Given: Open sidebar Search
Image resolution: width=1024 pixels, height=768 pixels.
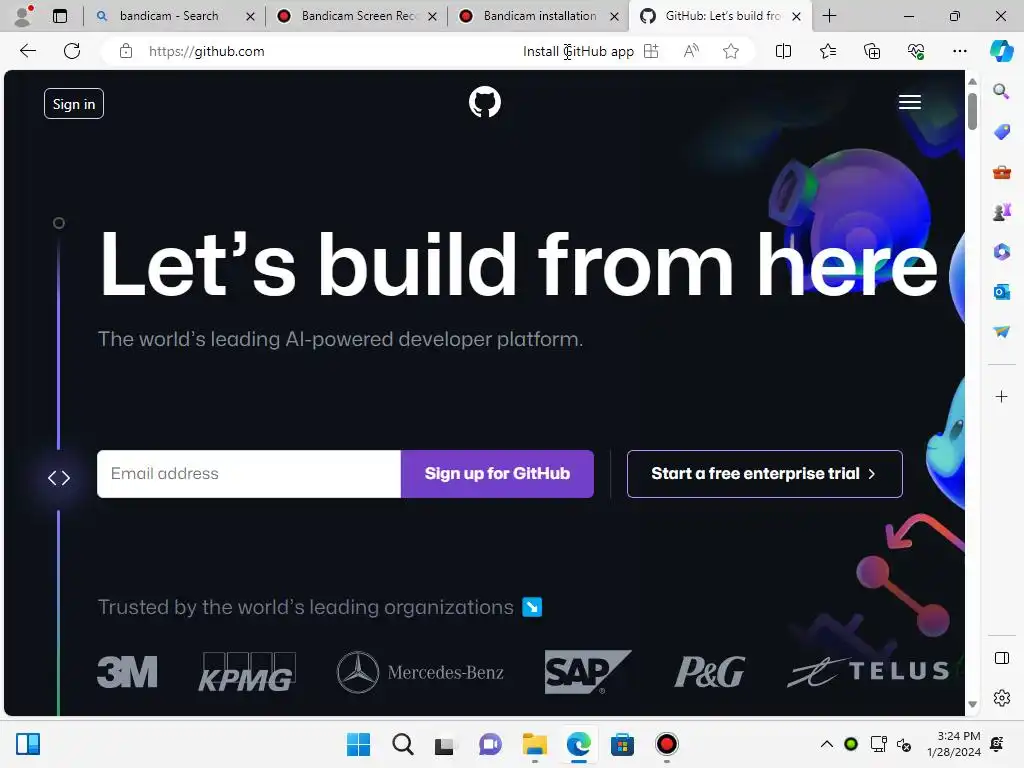Looking at the screenshot, I should [x=1001, y=91].
